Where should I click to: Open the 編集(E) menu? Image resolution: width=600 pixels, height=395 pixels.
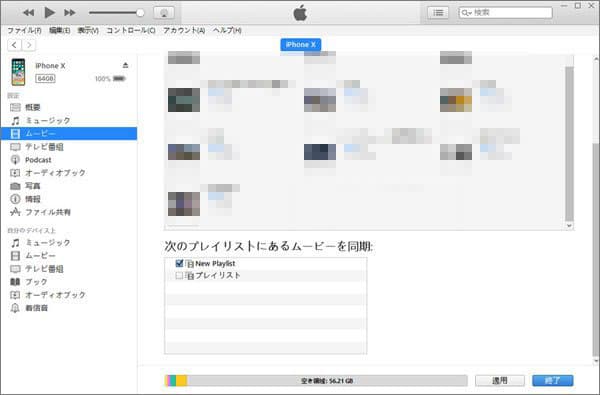[x=60, y=30]
